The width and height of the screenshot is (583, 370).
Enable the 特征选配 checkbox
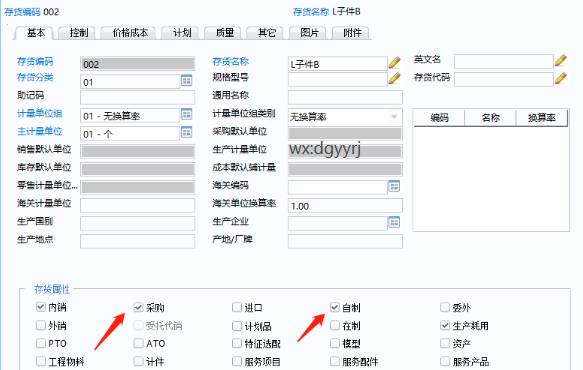237,343
